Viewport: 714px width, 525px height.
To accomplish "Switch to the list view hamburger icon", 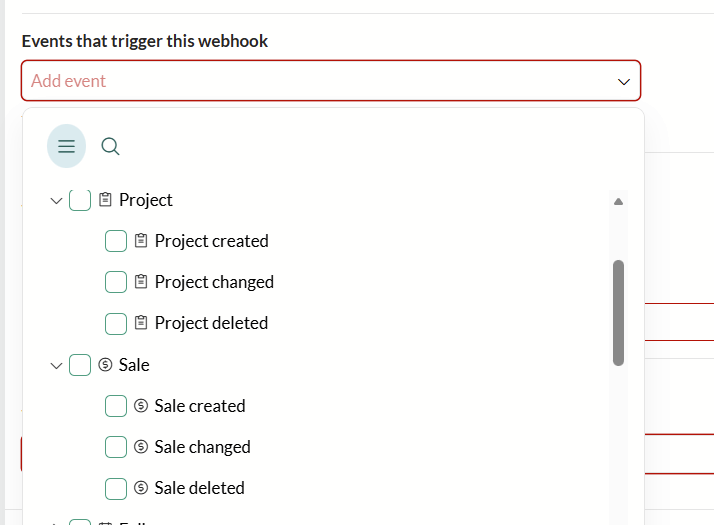I will [66, 146].
